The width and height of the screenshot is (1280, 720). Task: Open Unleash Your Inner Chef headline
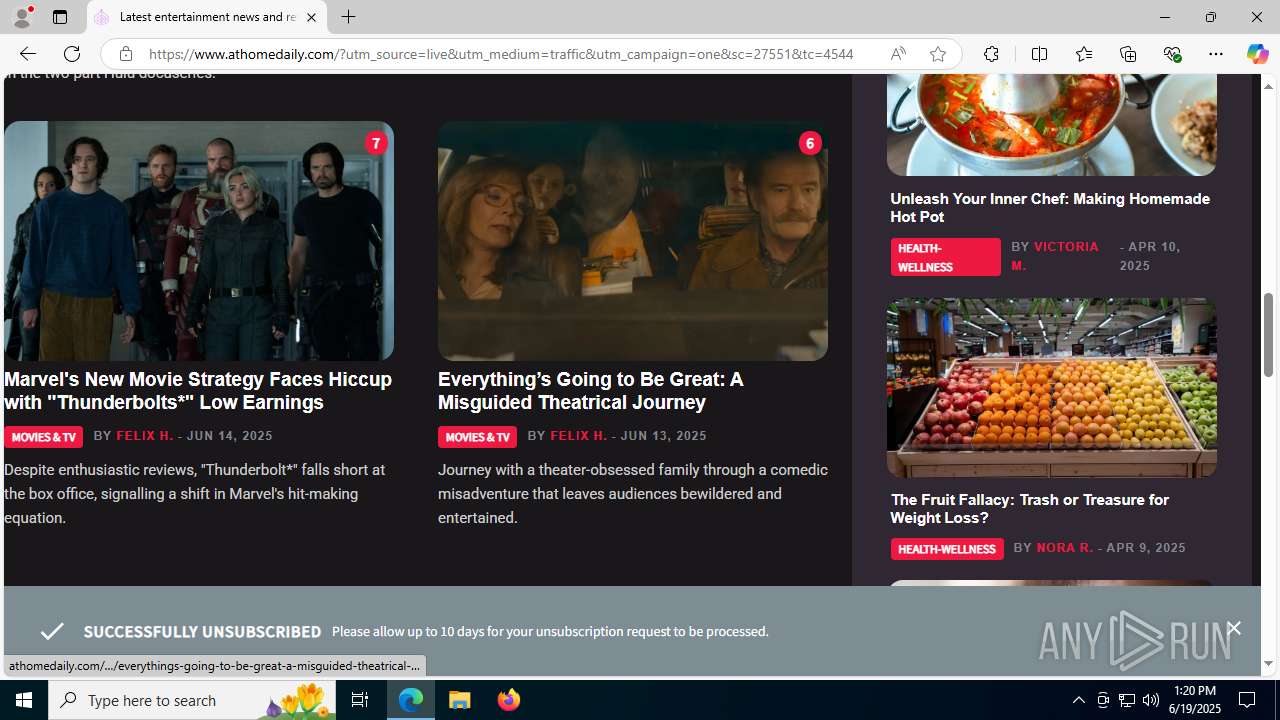pos(1050,208)
